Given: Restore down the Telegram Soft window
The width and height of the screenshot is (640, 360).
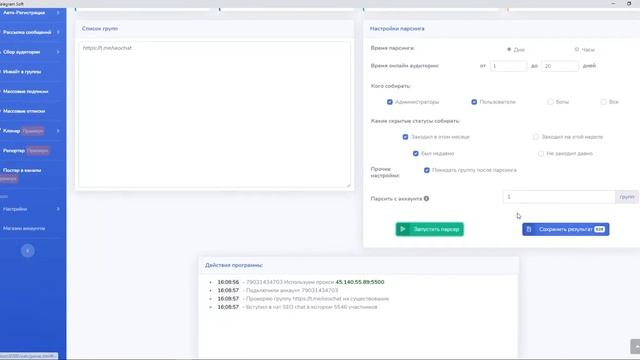Looking at the screenshot, I should coord(629,3).
